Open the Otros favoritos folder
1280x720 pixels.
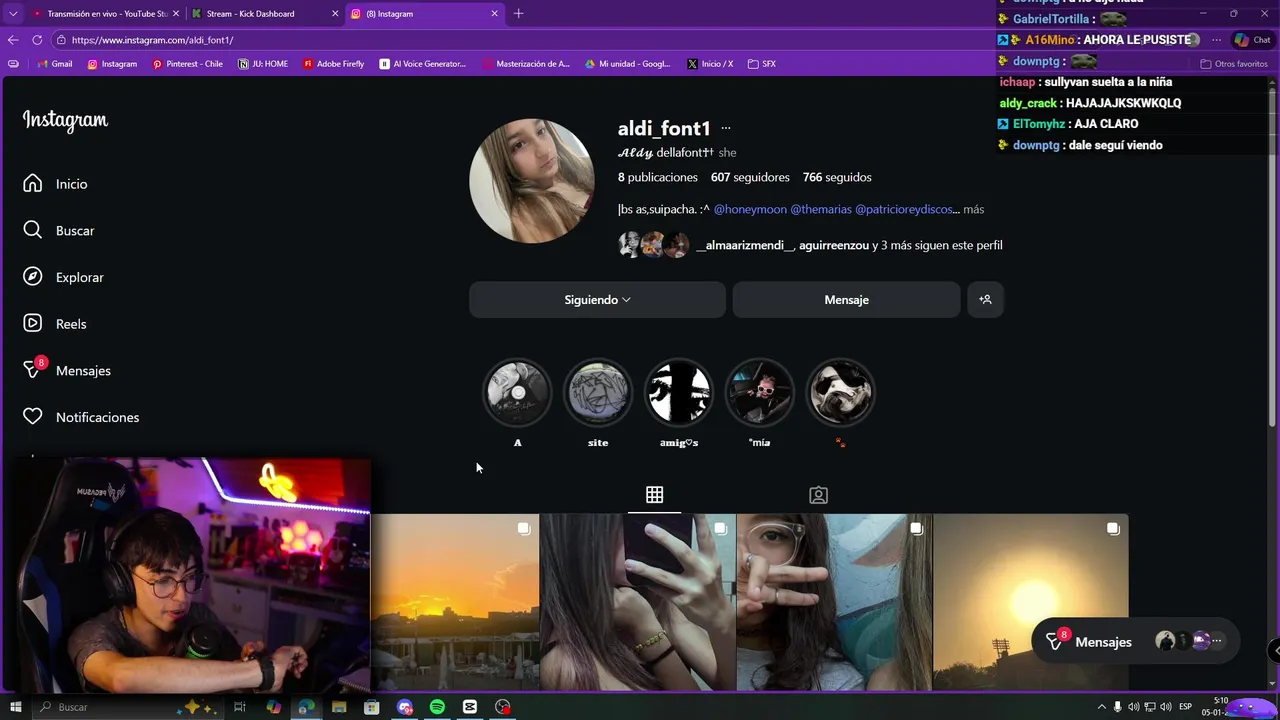coord(1234,64)
